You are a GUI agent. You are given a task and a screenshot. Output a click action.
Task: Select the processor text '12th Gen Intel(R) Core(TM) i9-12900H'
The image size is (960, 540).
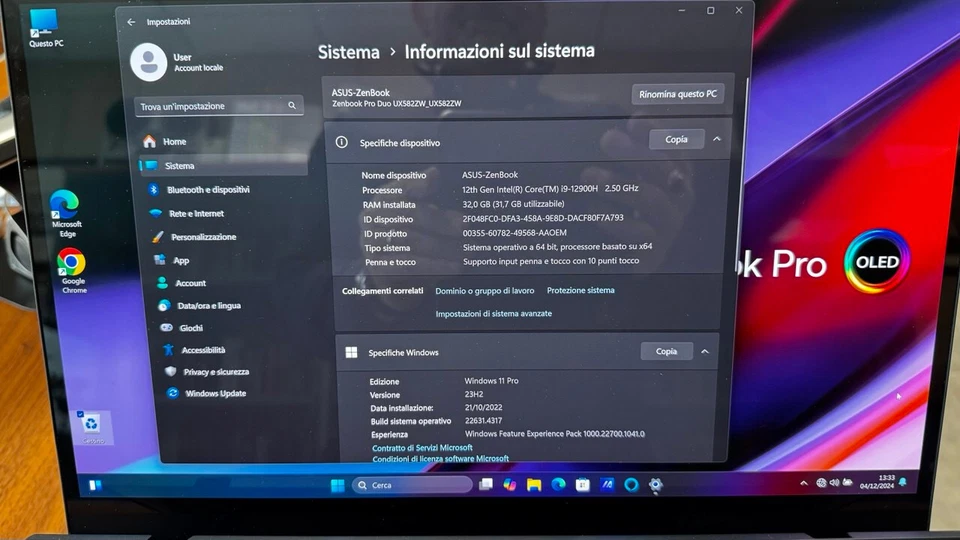530,189
